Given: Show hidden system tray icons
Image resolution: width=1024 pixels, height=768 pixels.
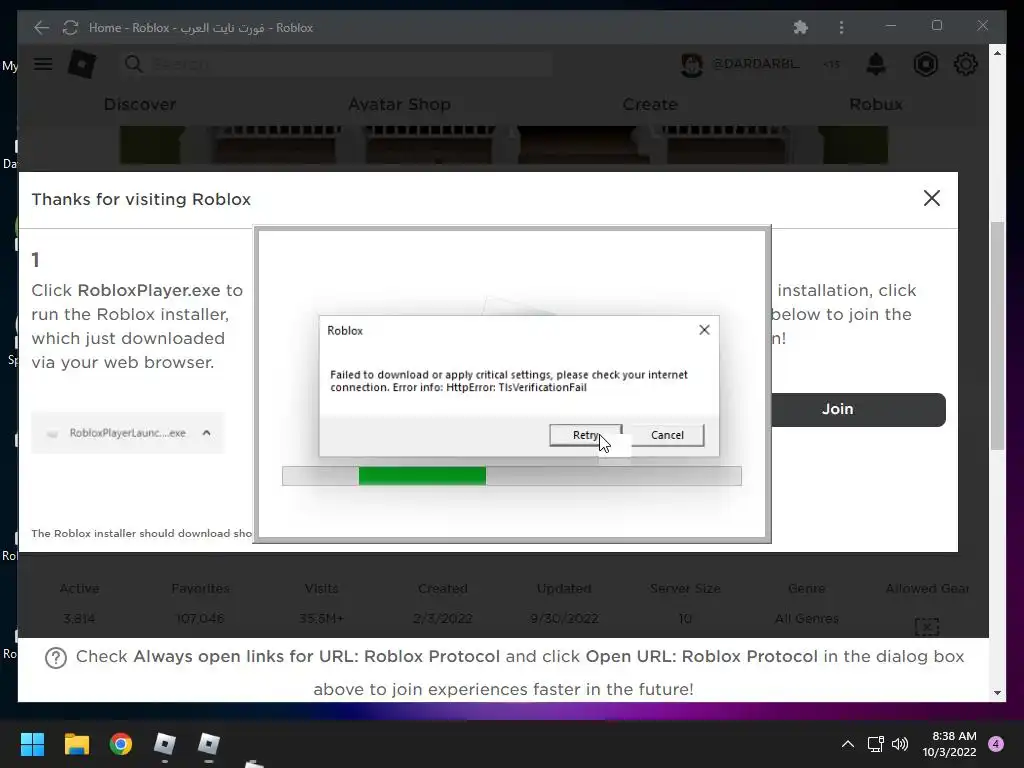Looking at the screenshot, I should (848, 744).
